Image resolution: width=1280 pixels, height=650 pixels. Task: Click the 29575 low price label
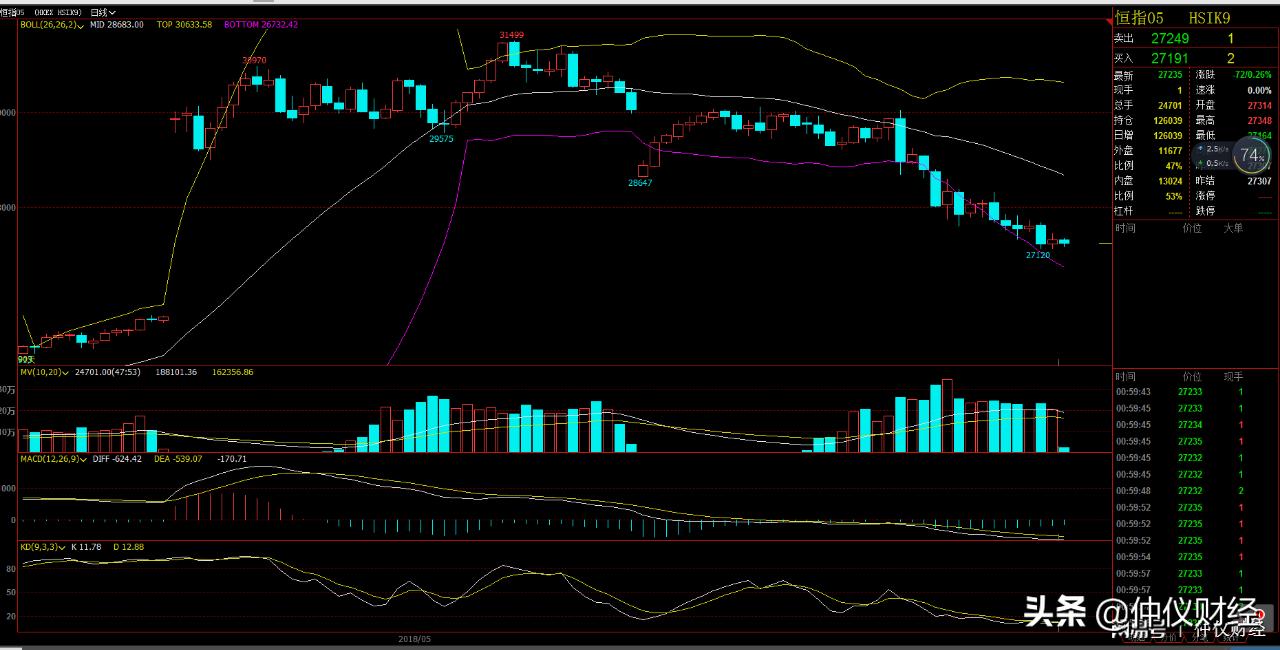coord(441,139)
